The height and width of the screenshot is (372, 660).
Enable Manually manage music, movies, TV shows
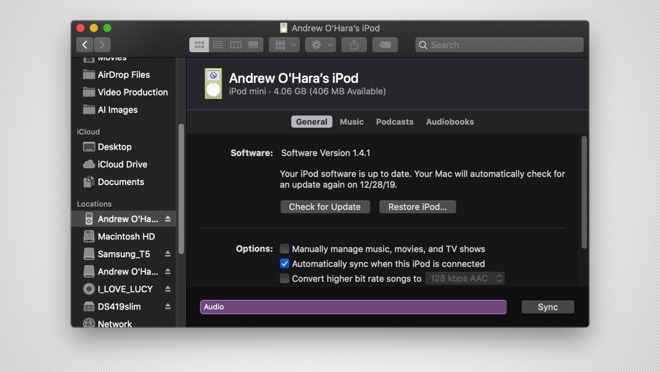click(x=285, y=249)
